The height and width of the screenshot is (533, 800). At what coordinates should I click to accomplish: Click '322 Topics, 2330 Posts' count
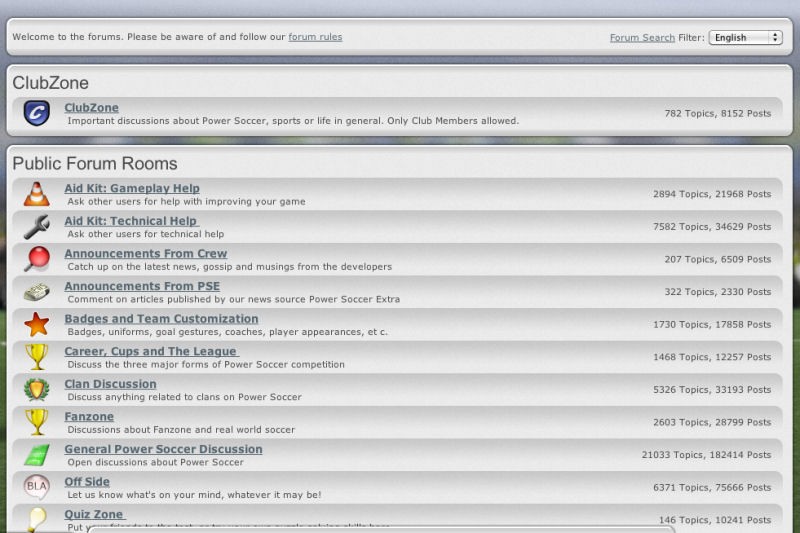pos(717,292)
